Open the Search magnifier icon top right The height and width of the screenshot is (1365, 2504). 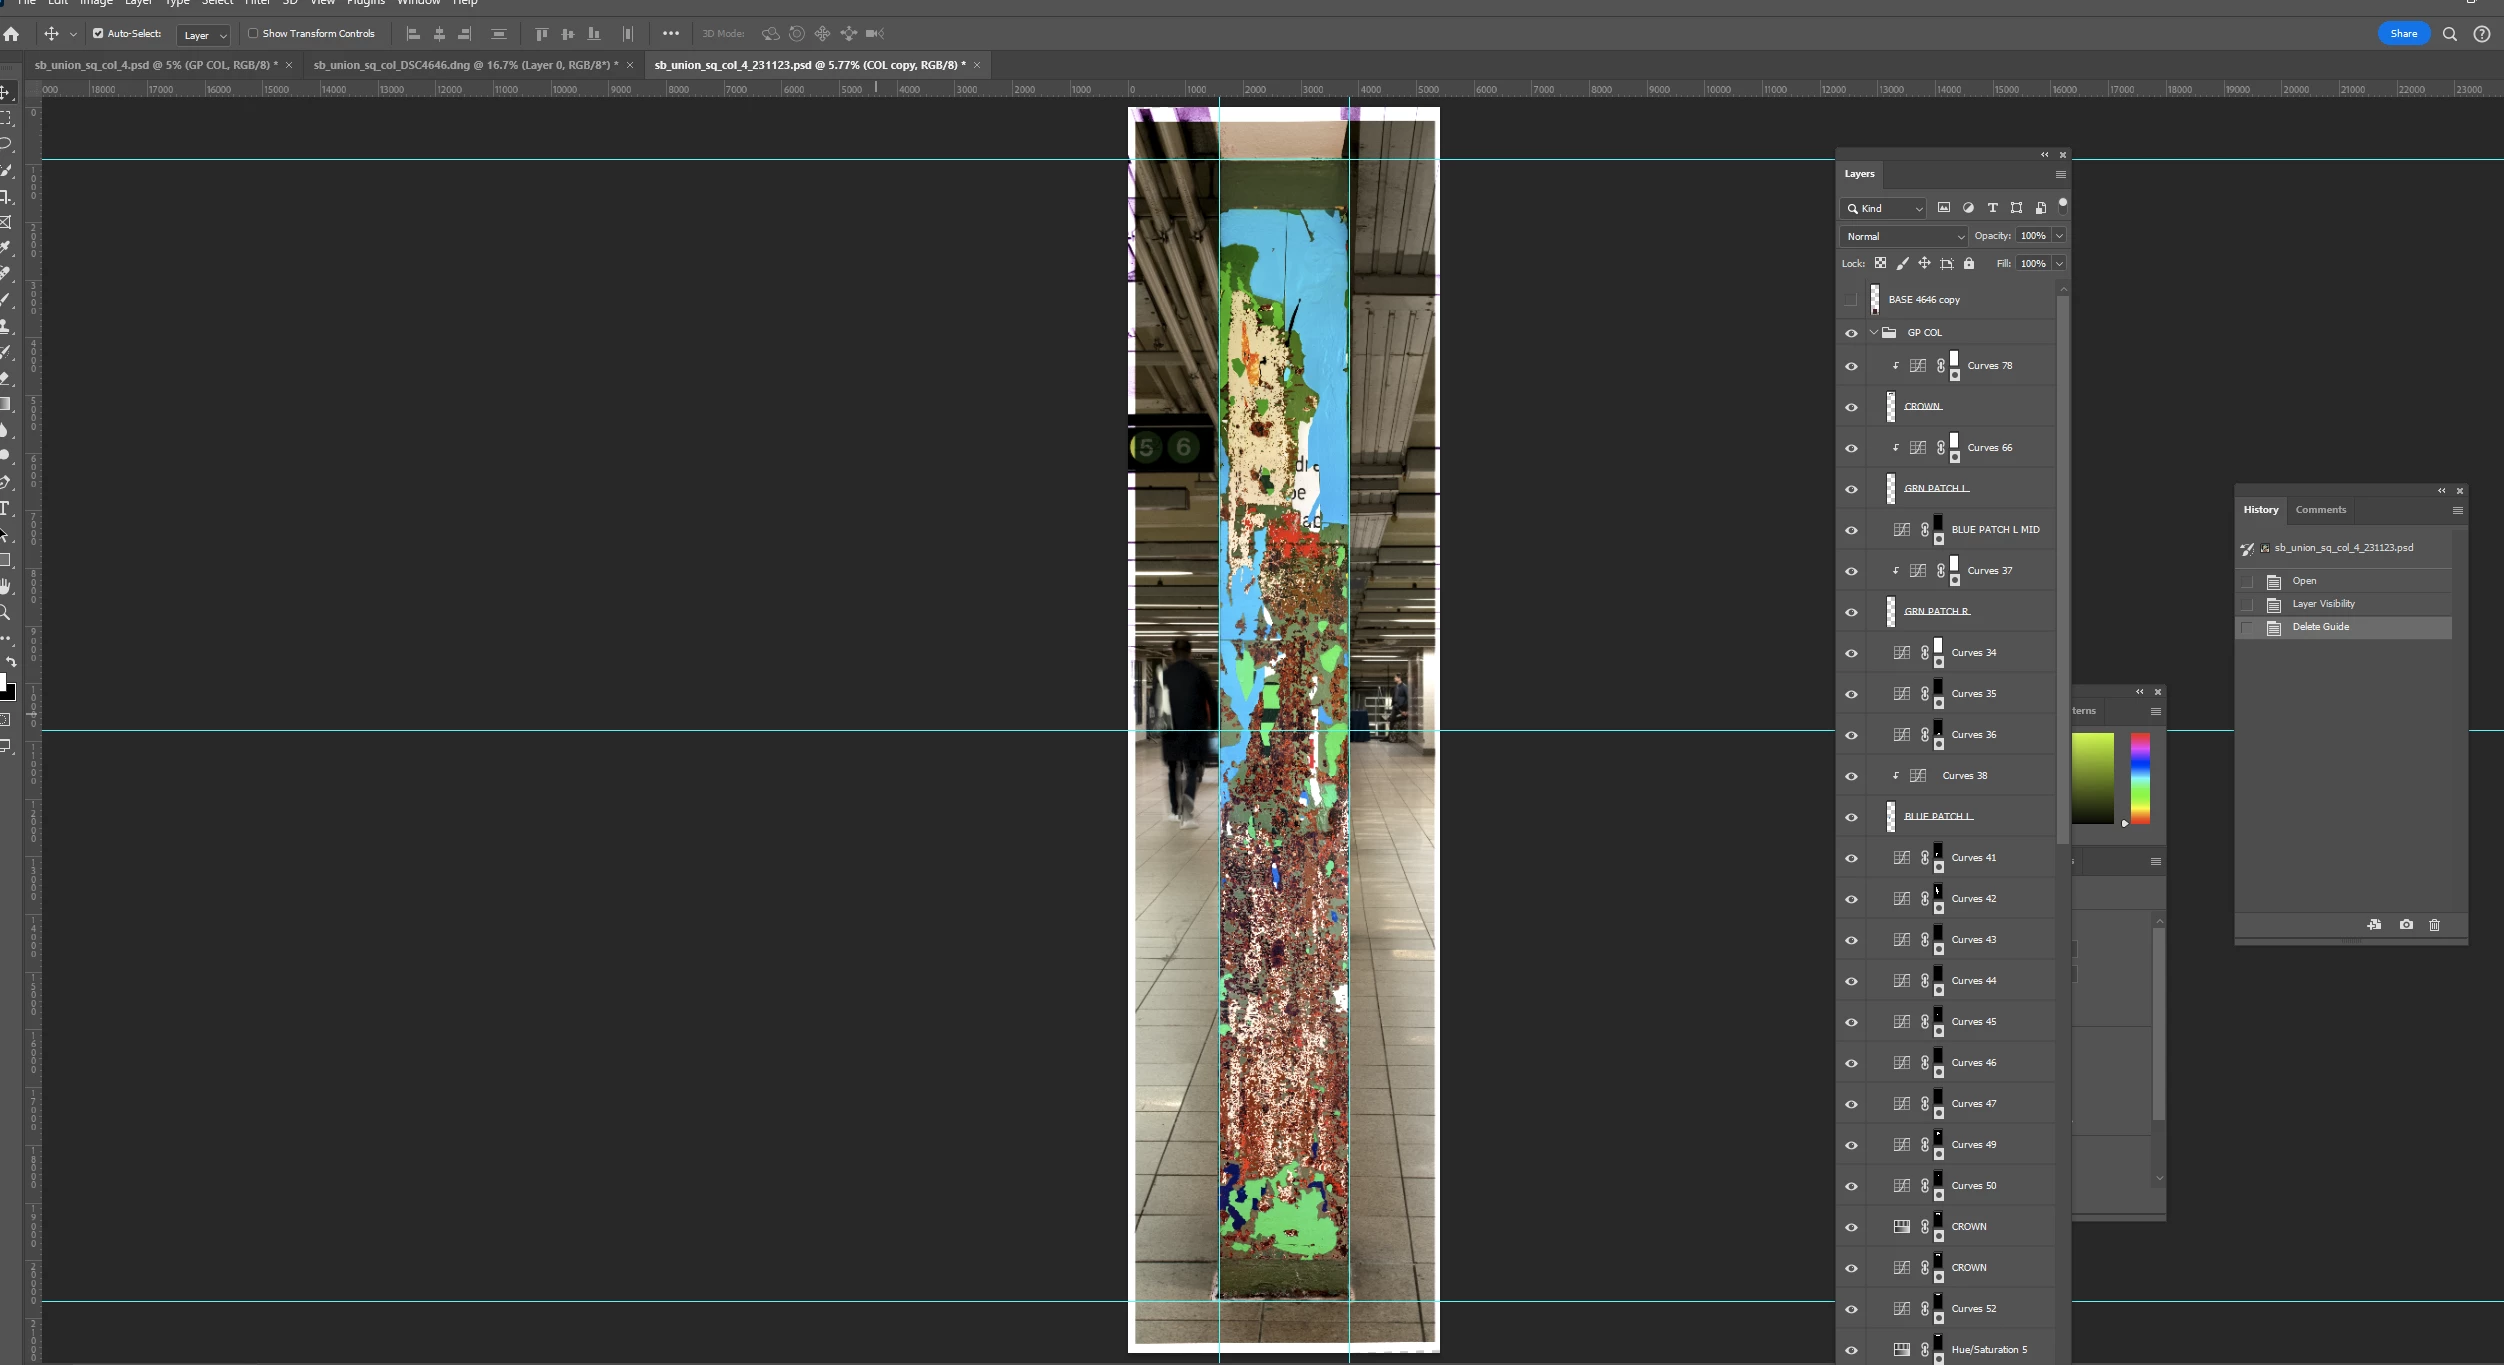coord(2450,34)
